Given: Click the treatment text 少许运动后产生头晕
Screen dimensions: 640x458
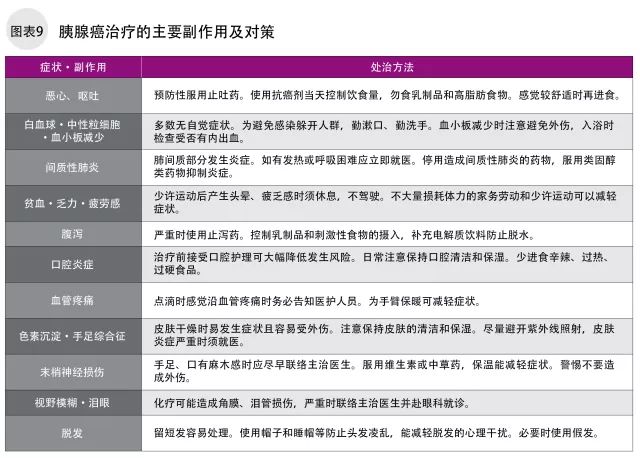Looking at the screenshot, I should click(x=202, y=196).
